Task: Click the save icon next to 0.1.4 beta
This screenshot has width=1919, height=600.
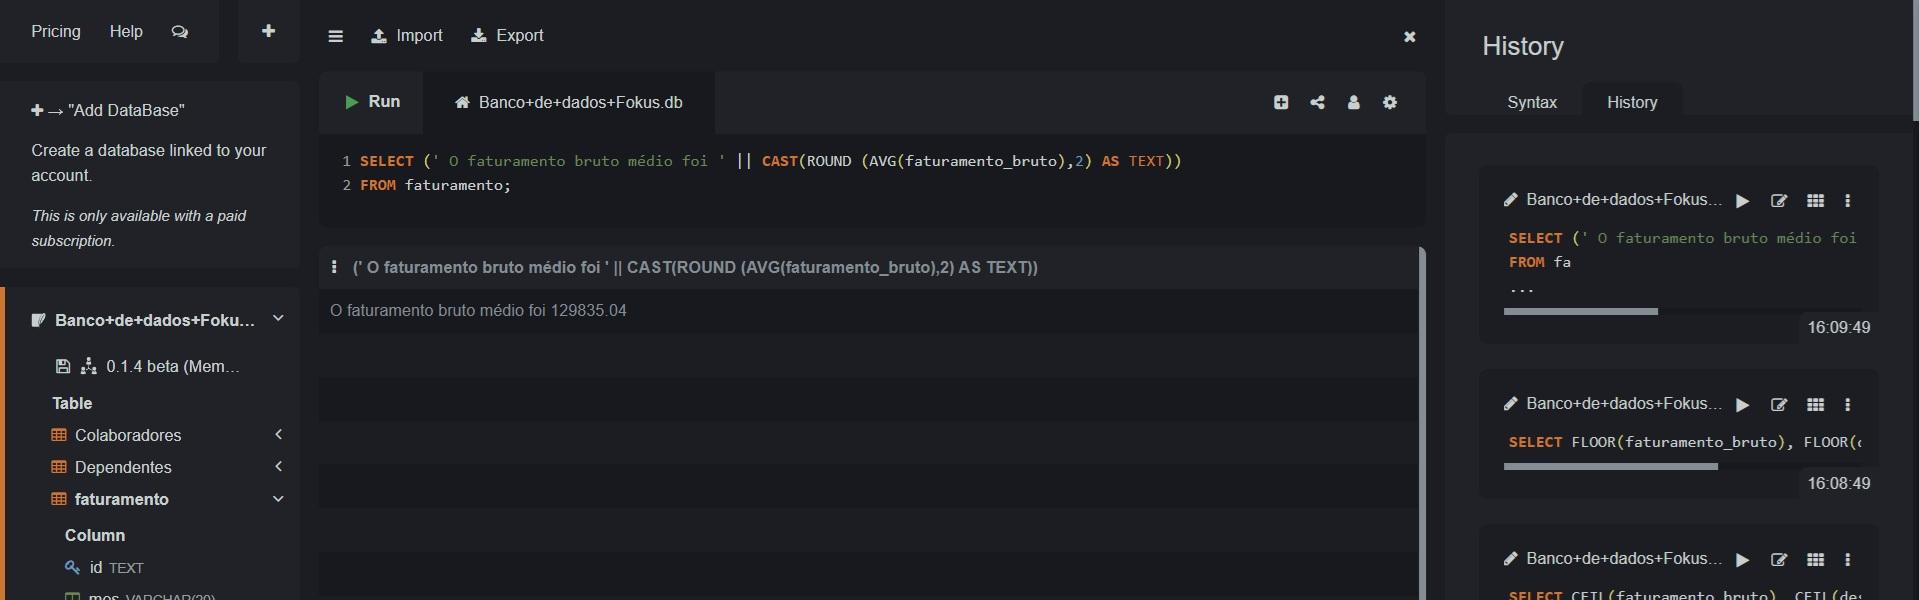Action: [63, 367]
